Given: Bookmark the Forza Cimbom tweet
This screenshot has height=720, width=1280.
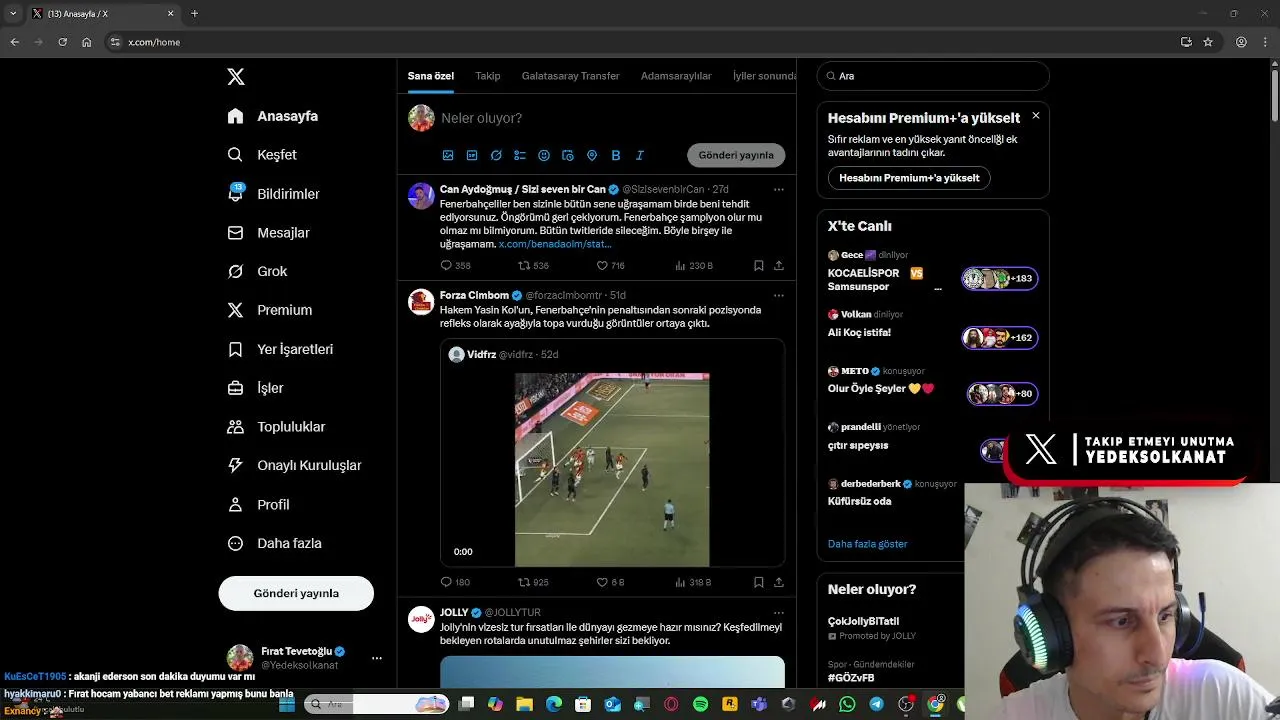Looking at the screenshot, I should (x=758, y=582).
